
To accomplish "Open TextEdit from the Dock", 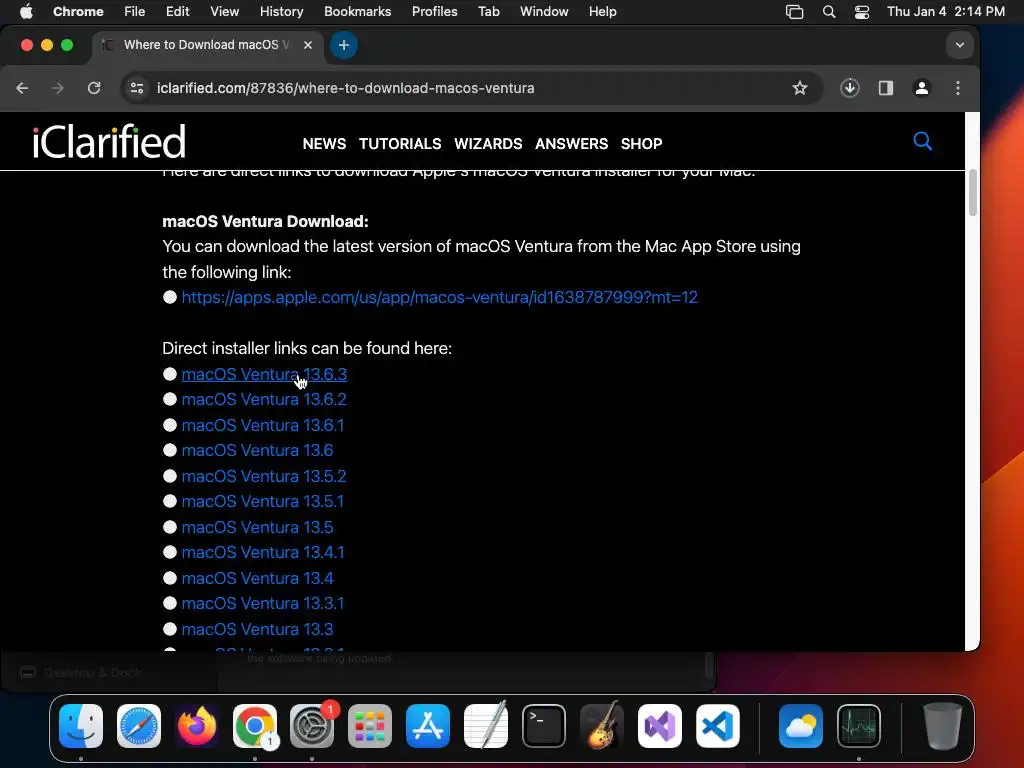I will (x=486, y=726).
